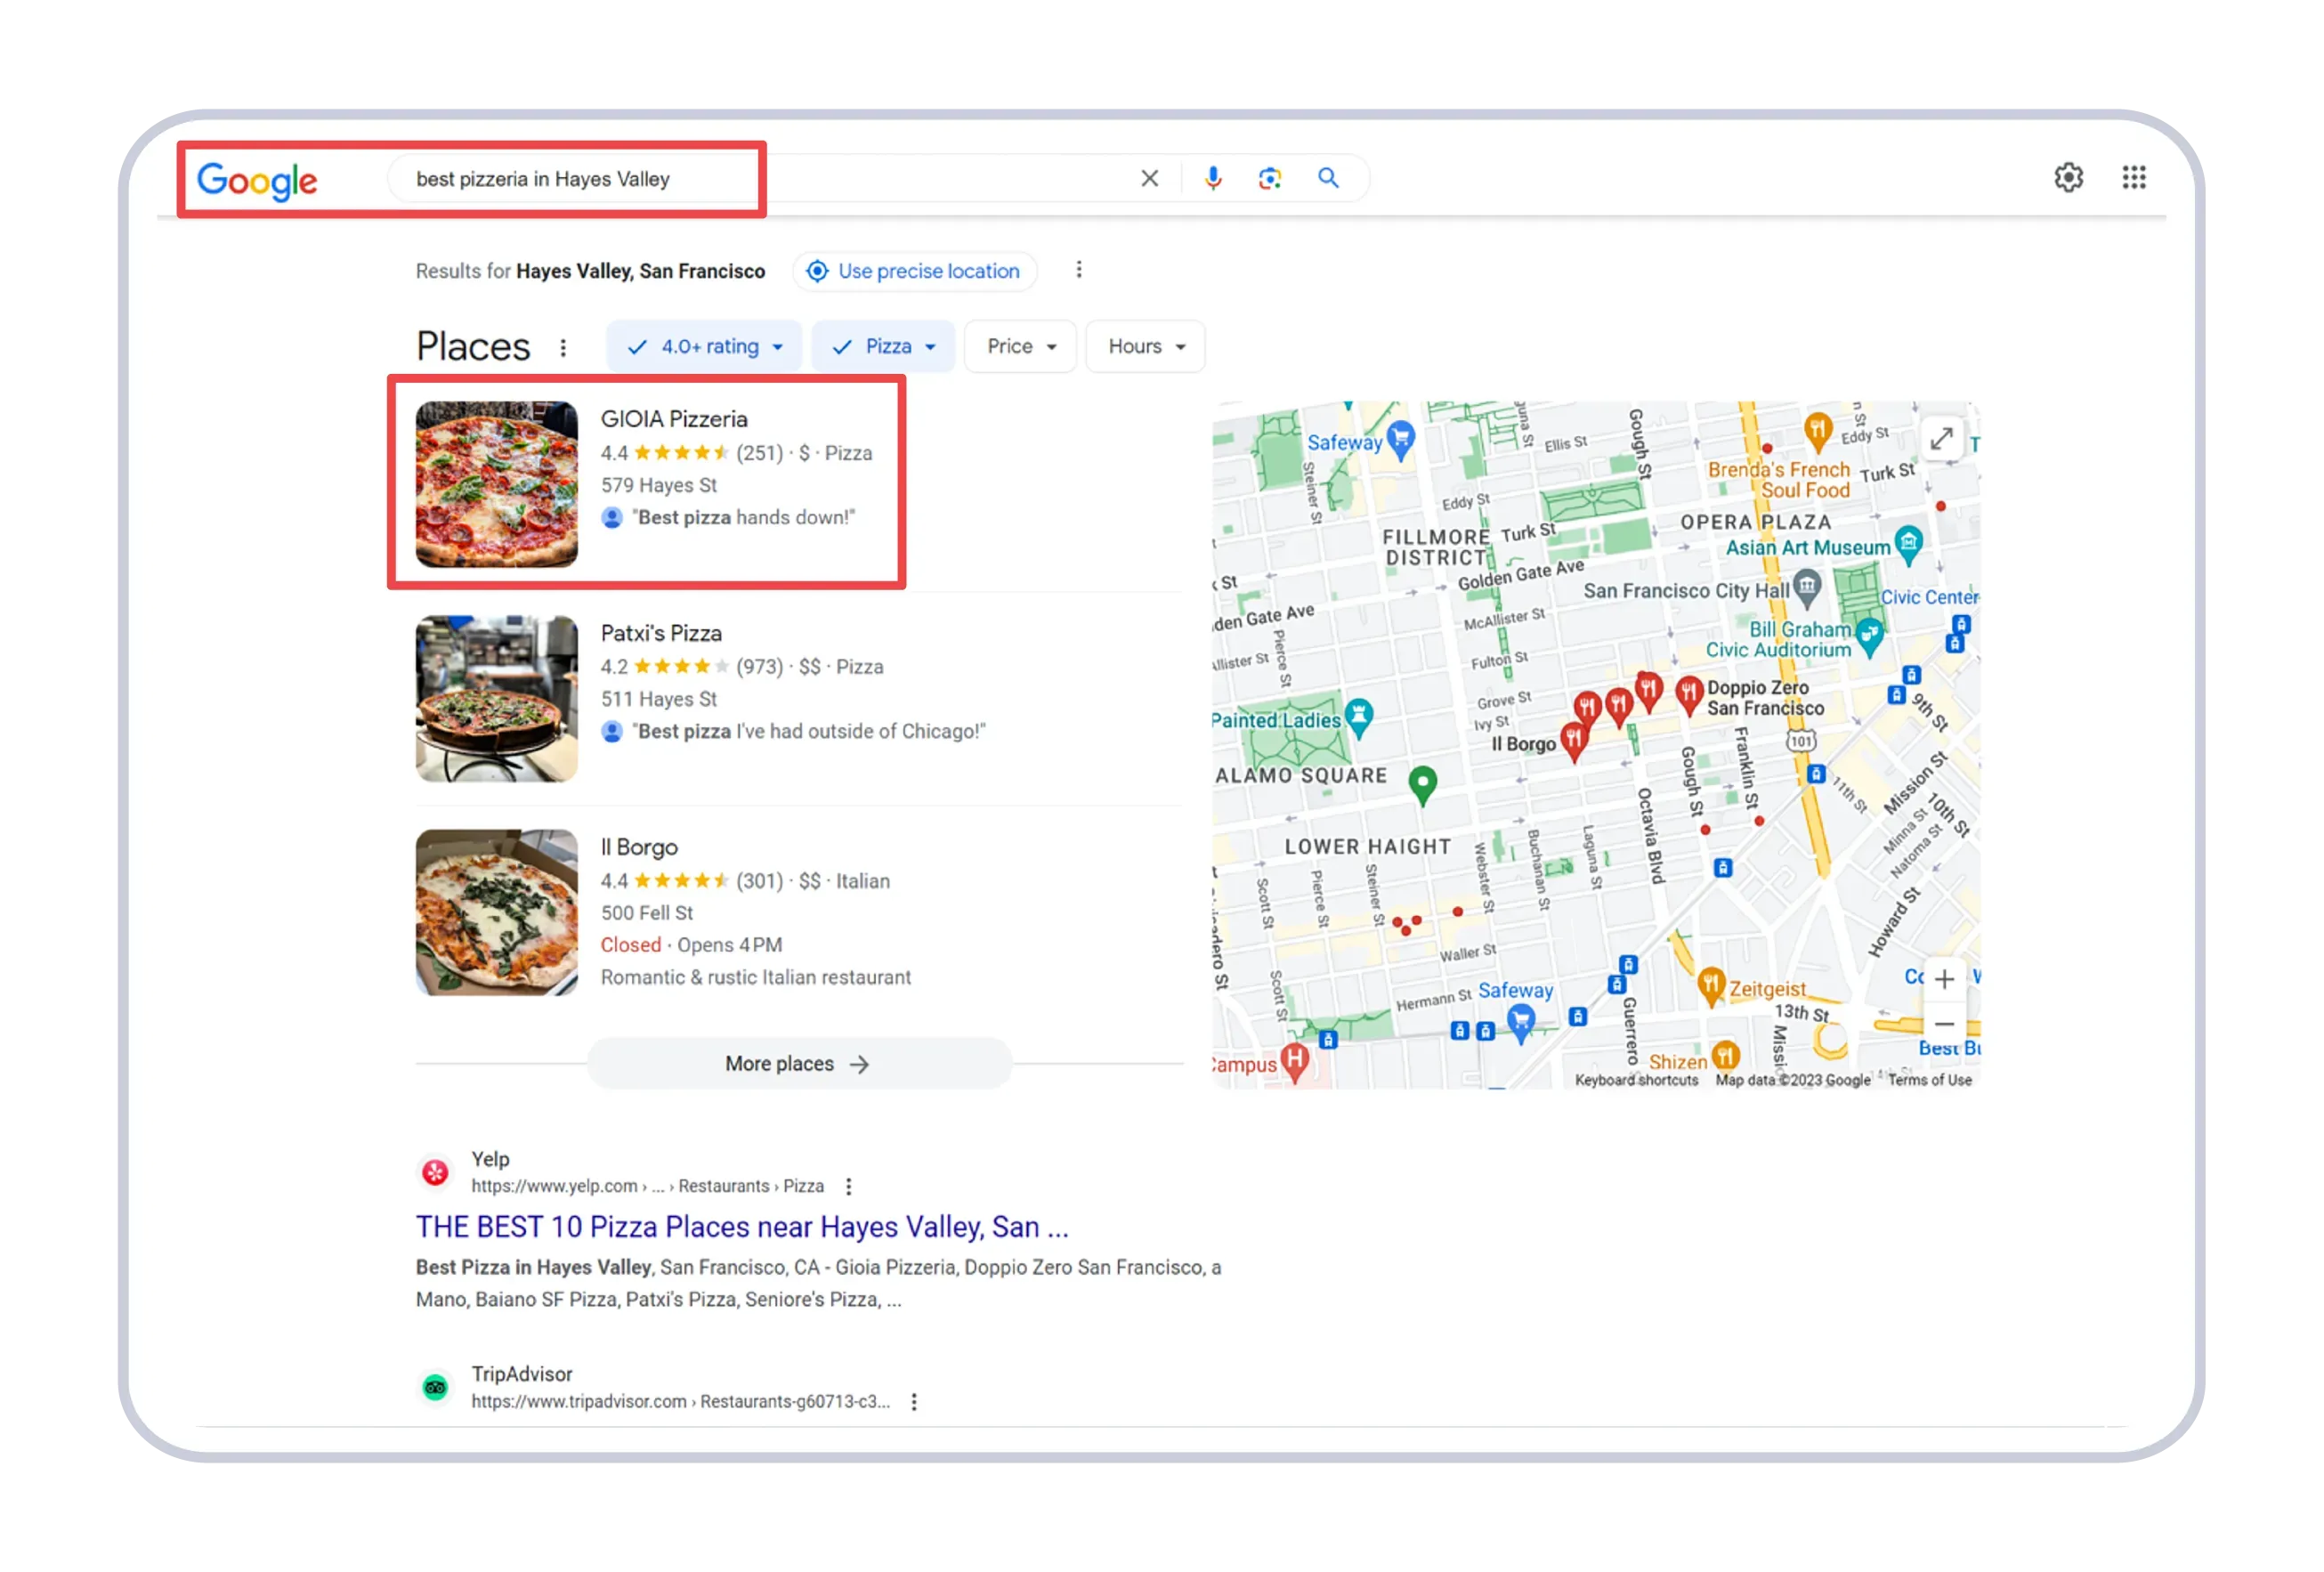Toggle the 4.0+ rating filter
The image size is (2324, 1572).
704,346
